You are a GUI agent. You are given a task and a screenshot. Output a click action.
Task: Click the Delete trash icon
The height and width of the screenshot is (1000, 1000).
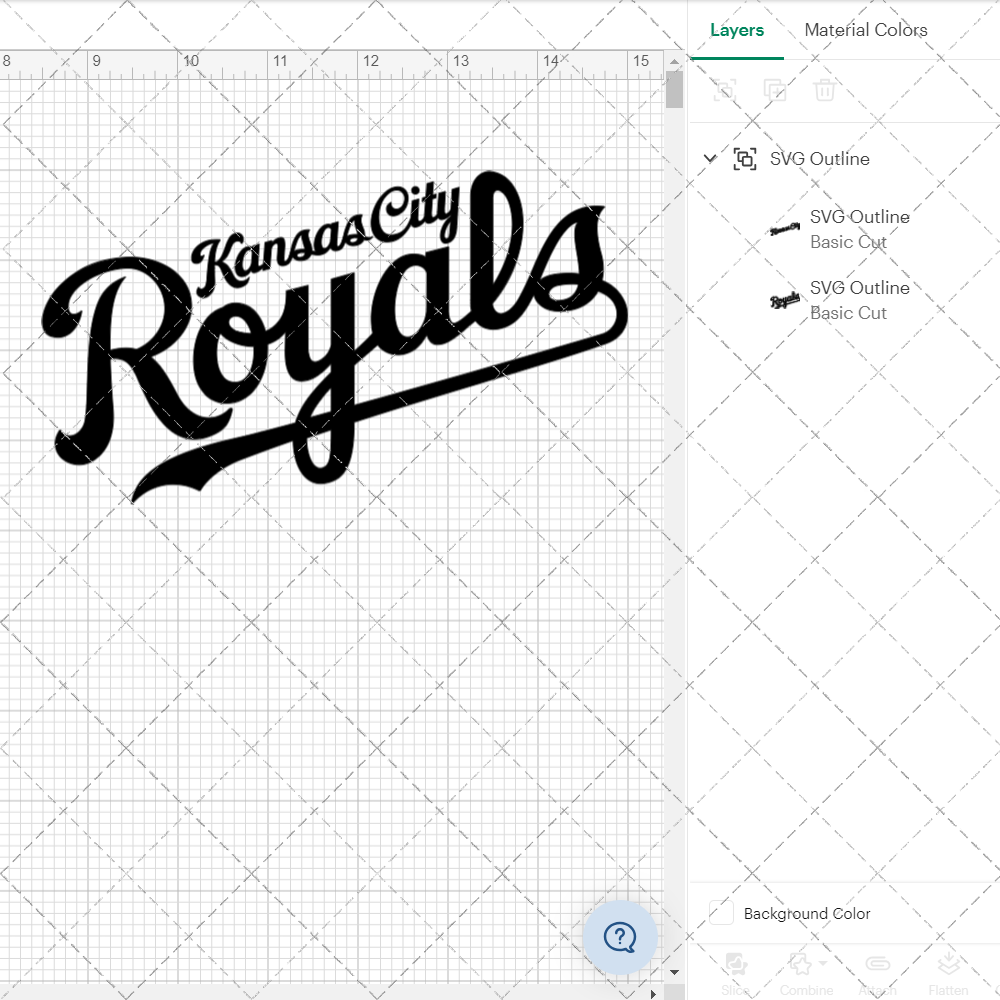pos(824,90)
